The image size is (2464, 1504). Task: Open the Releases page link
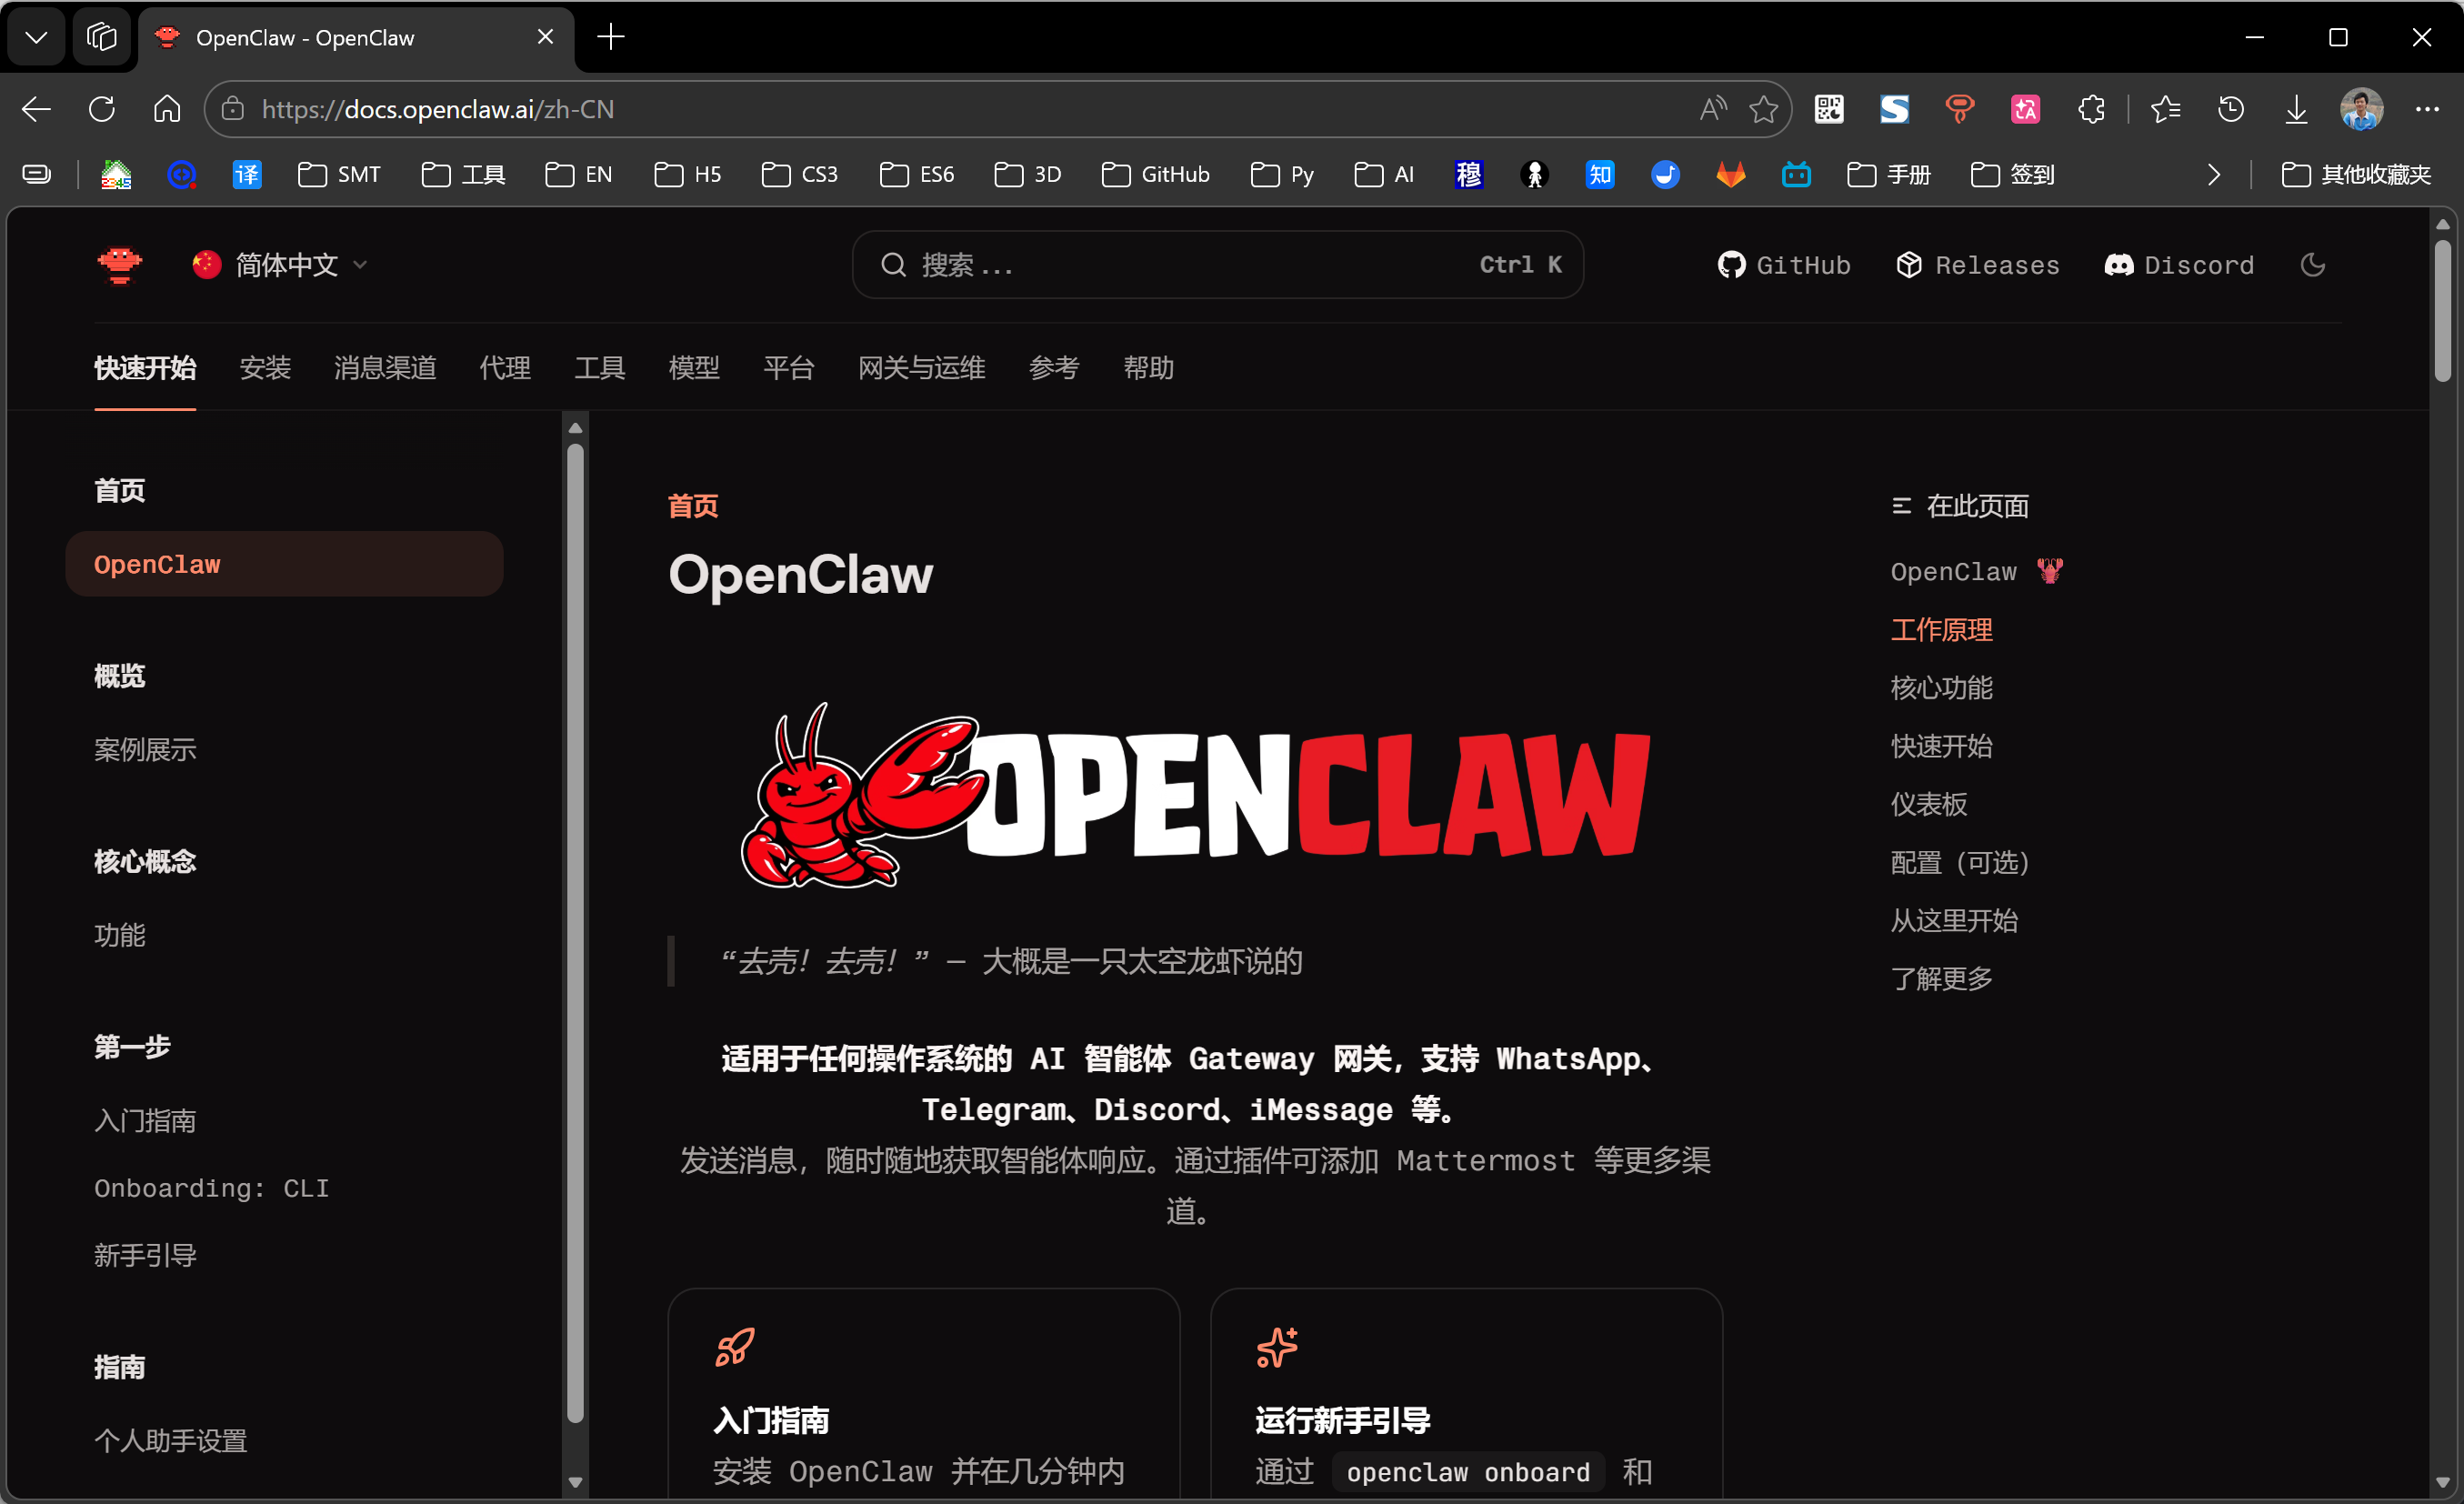(1977, 265)
